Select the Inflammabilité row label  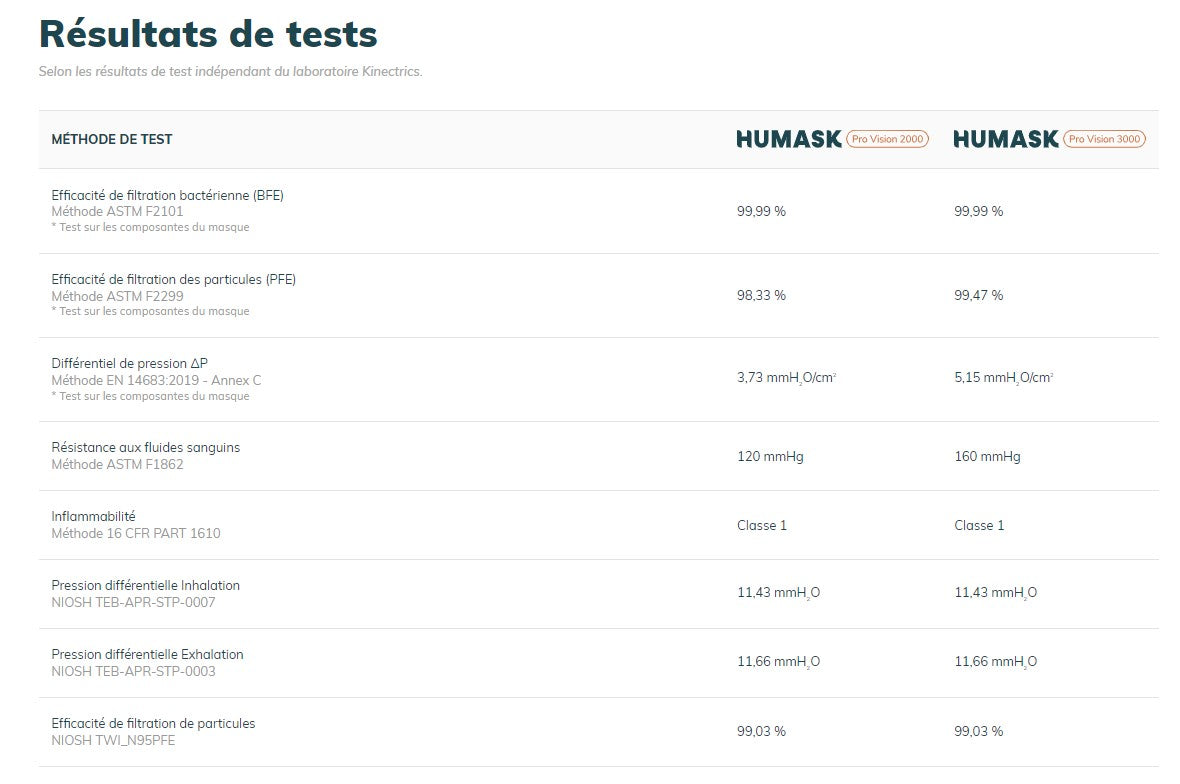93,516
